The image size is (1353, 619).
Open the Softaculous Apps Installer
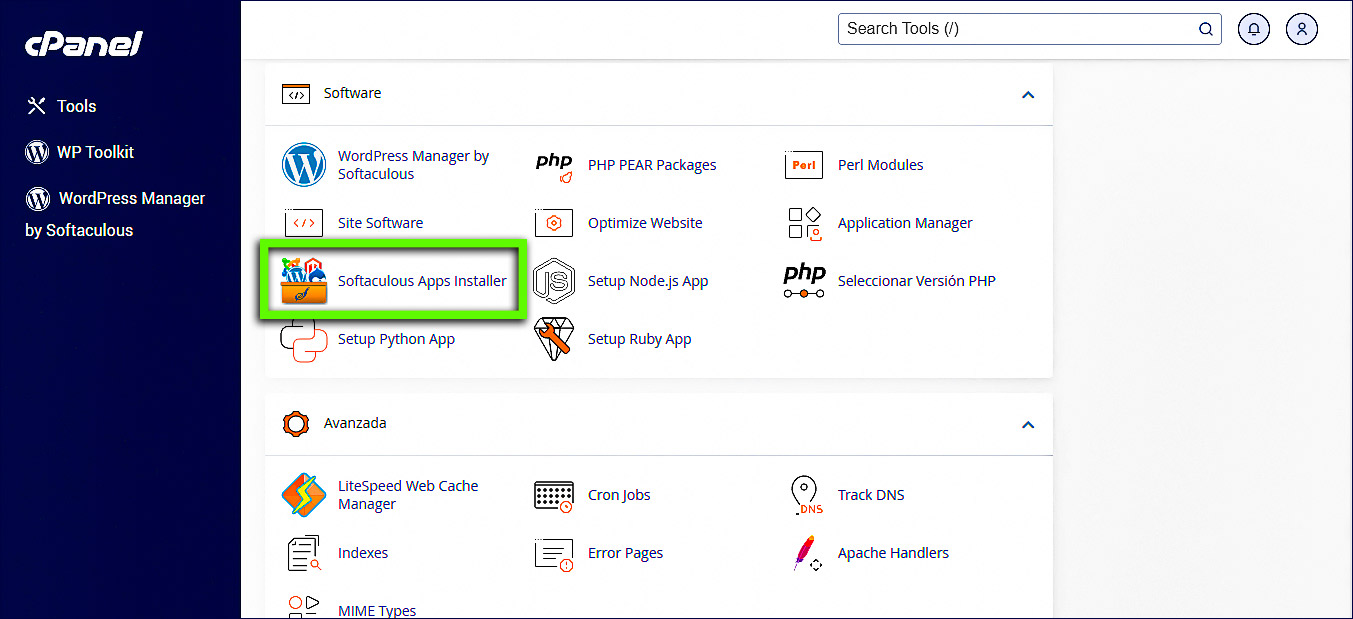422,281
